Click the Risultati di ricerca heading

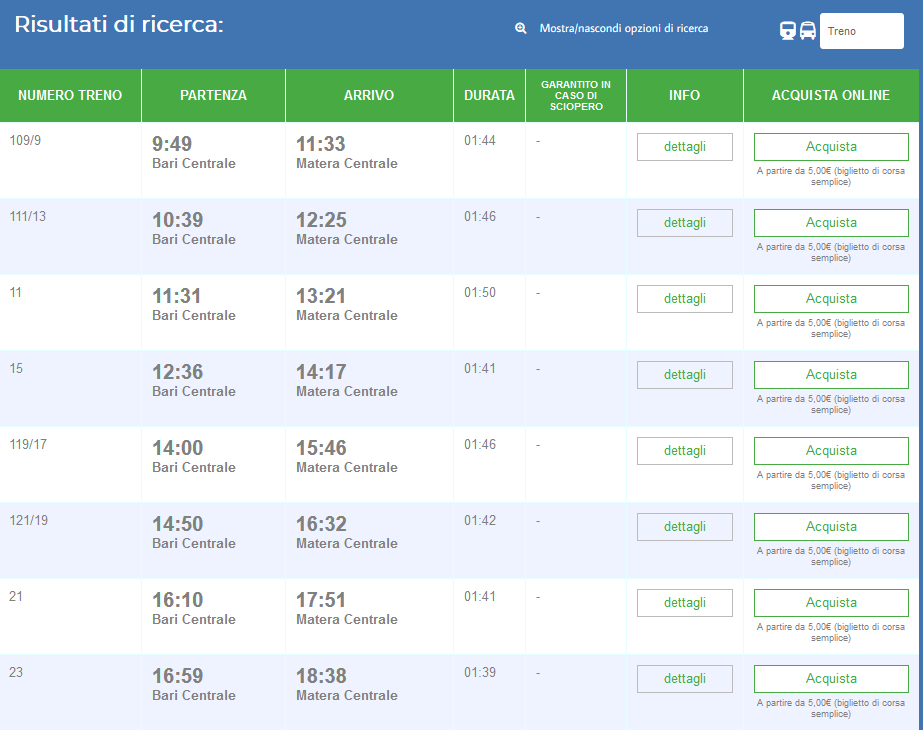(x=119, y=25)
